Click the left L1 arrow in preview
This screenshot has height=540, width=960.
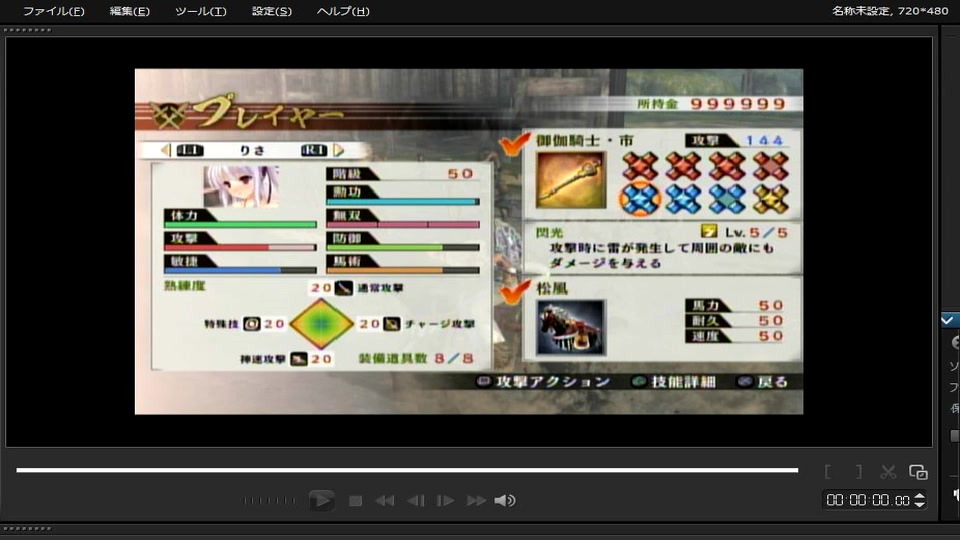[165, 150]
